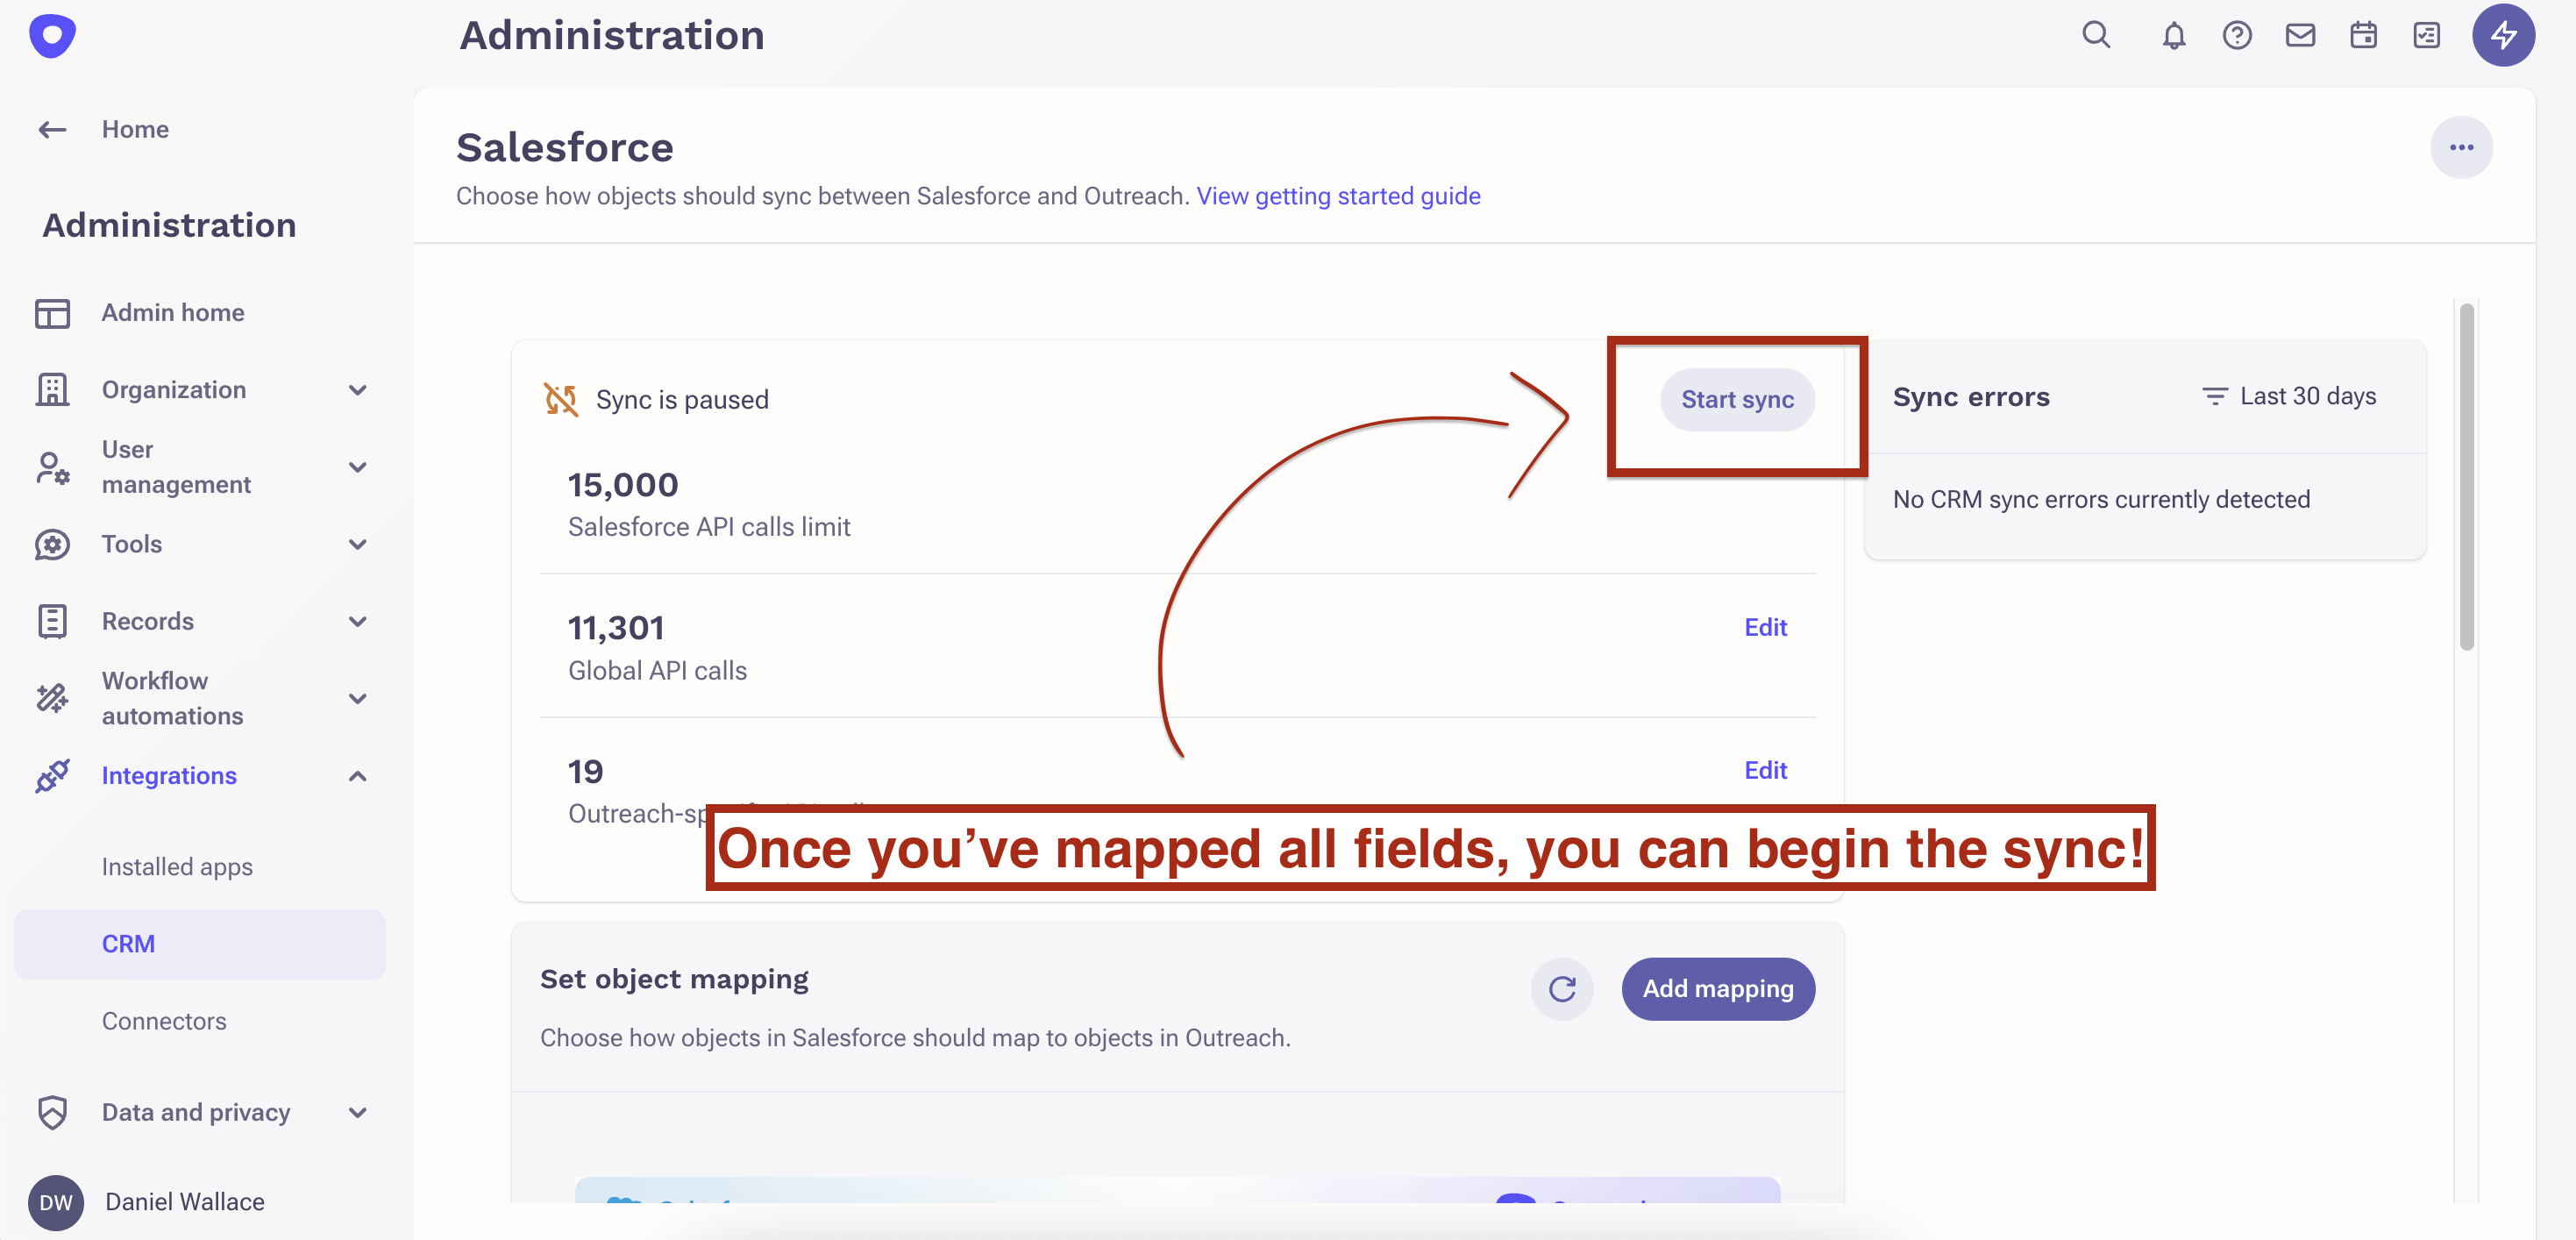Open the notifications bell
This screenshot has width=2576, height=1240.
(x=2173, y=36)
